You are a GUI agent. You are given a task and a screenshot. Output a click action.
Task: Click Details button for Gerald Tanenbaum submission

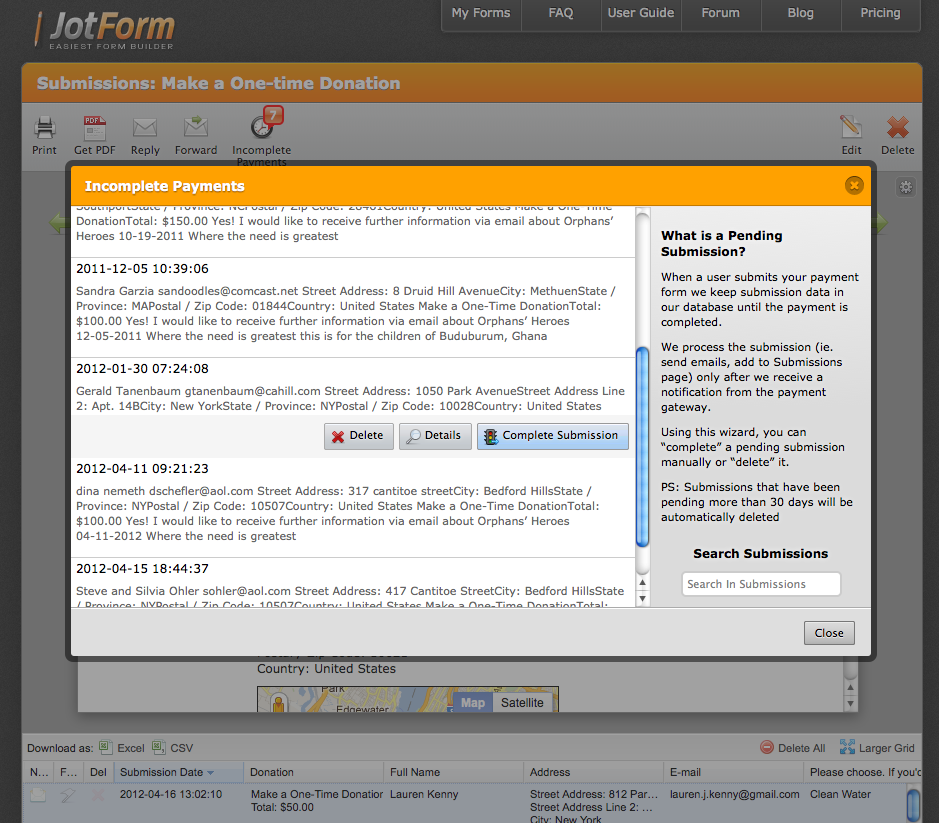(435, 436)
